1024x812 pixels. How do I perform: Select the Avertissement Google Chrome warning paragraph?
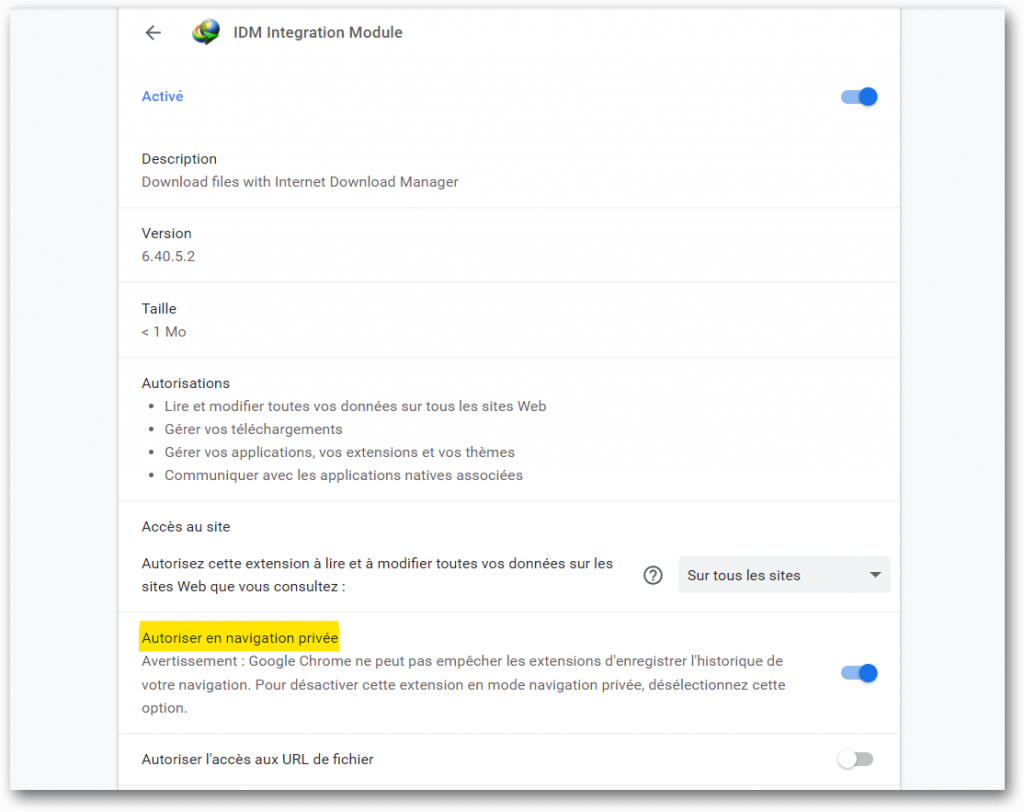click(x=464, y=685)
